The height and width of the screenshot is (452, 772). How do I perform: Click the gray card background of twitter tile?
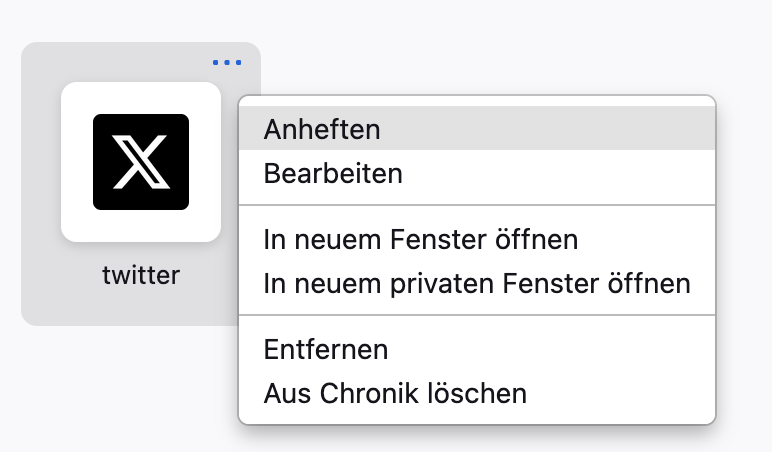coord(42,300)
